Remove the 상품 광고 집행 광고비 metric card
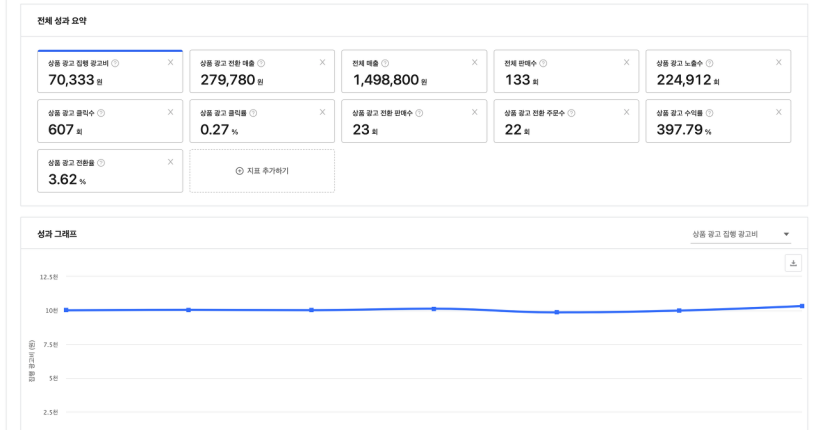The width and height of the screenshot is (820, 430). tap(170, 63)
